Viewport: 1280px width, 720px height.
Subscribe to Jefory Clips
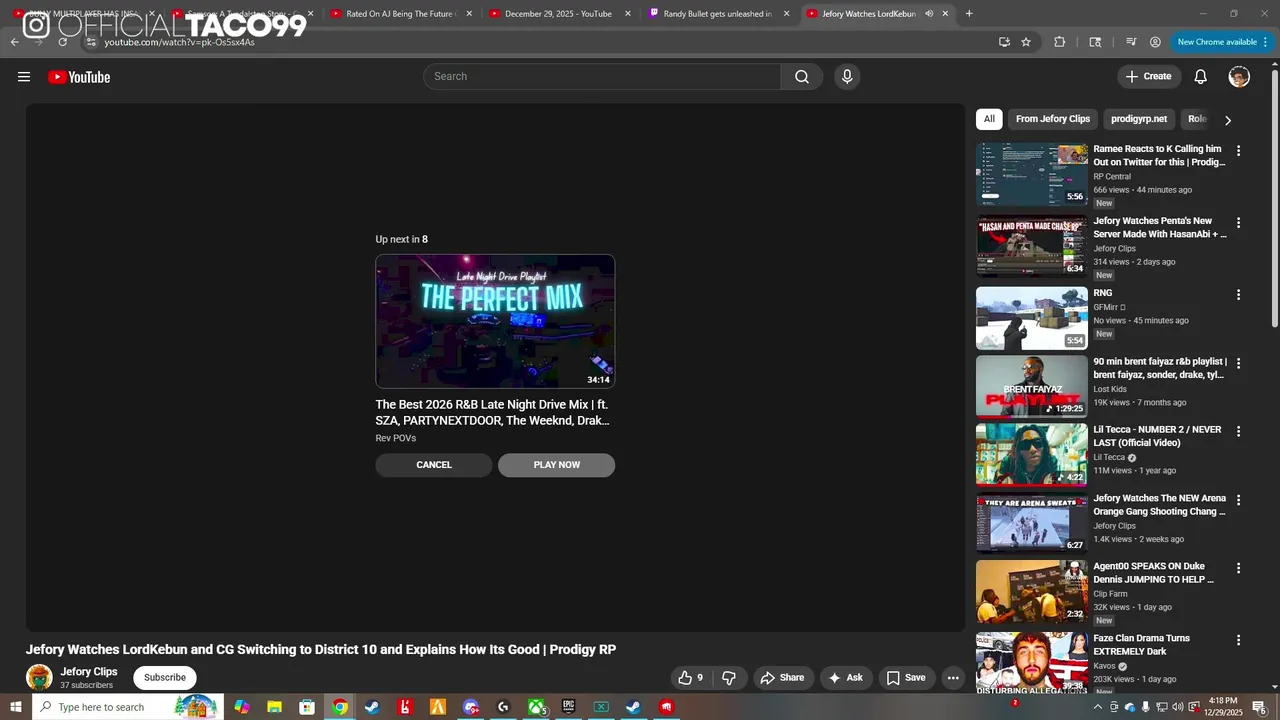click(165, 677)
